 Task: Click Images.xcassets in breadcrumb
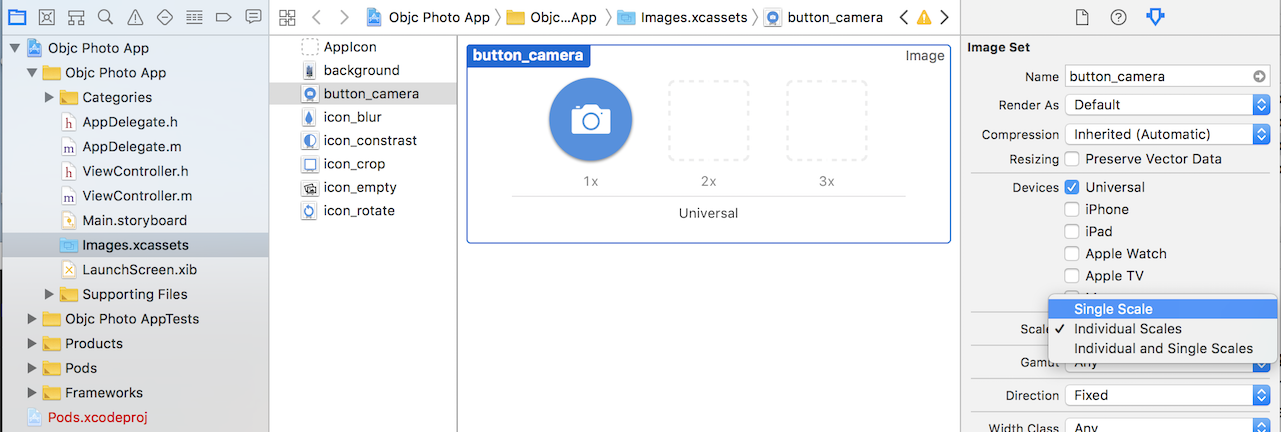[x=681, y=17]
